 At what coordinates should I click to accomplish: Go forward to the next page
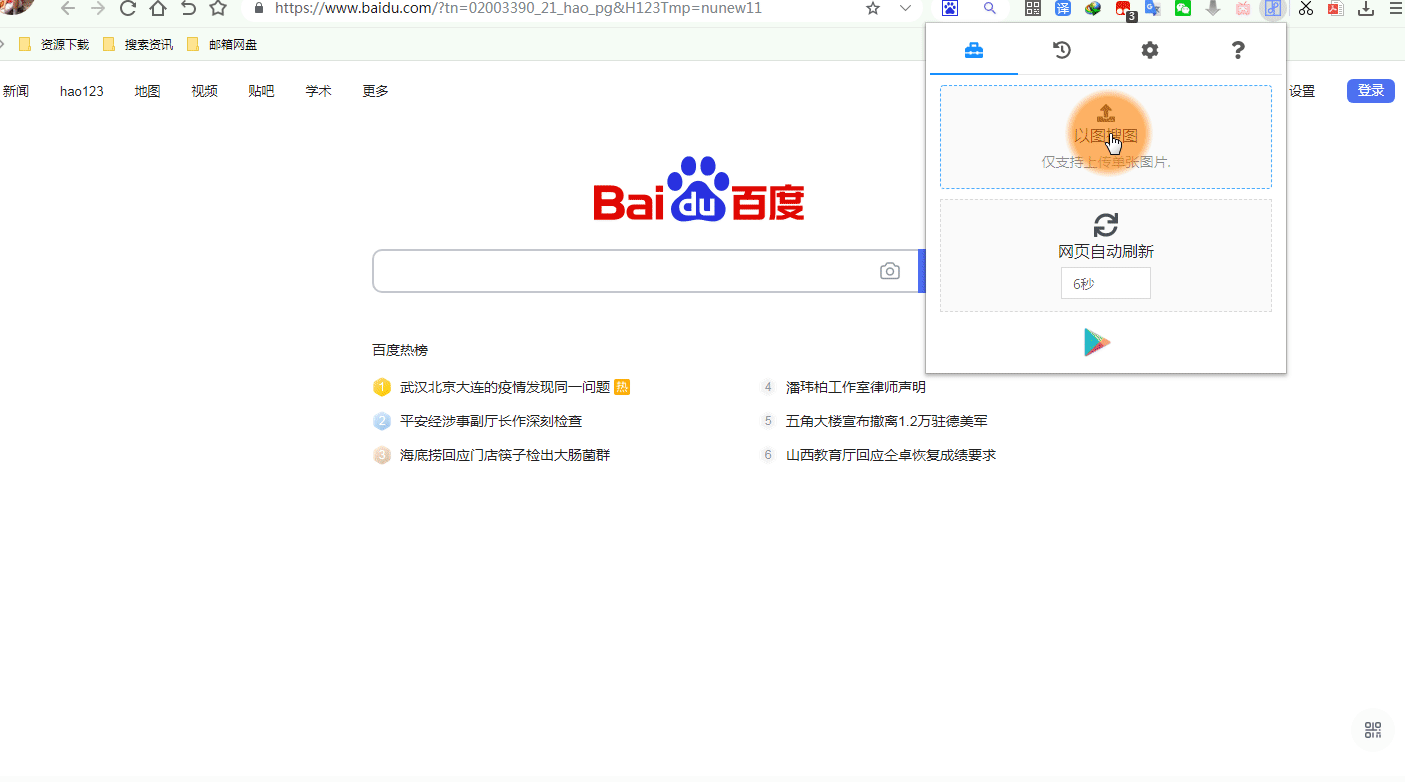[98, 9]
